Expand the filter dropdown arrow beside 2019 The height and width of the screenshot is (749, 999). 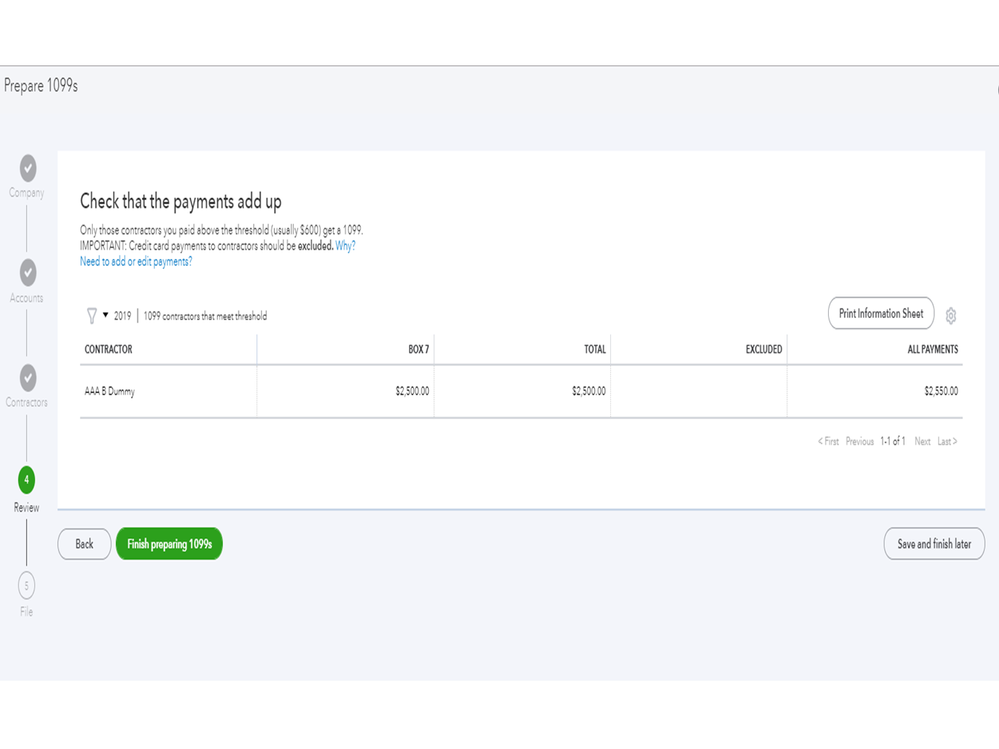pyautogui.click(x=106, y=315)
